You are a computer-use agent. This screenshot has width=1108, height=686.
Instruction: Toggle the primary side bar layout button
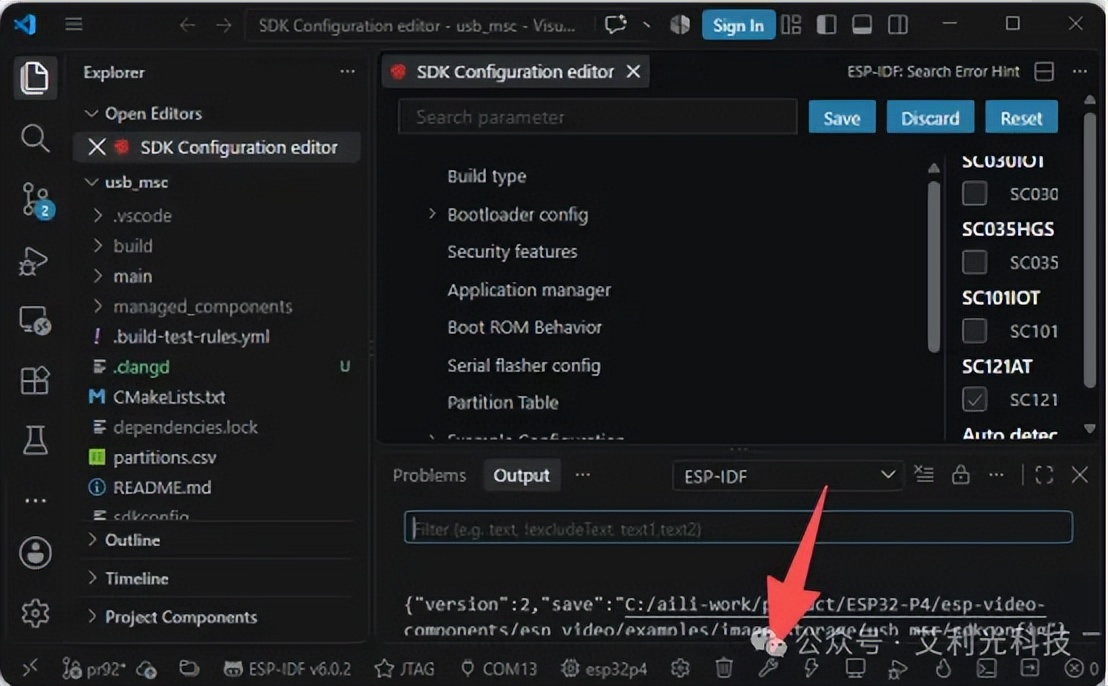click(826, 25)
